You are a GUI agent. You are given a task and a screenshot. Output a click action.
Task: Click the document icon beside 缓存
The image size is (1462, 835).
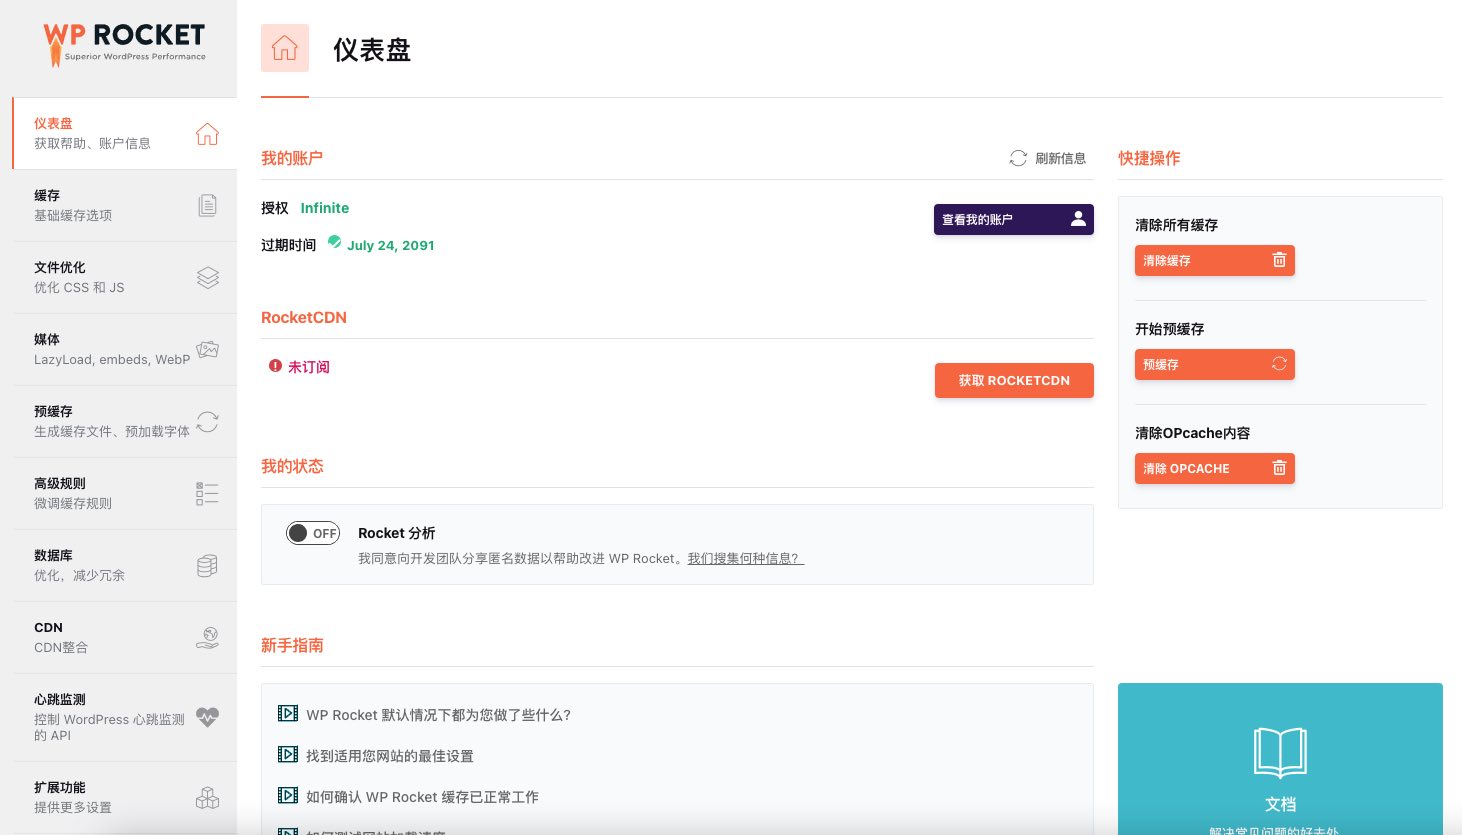point(207,205)
